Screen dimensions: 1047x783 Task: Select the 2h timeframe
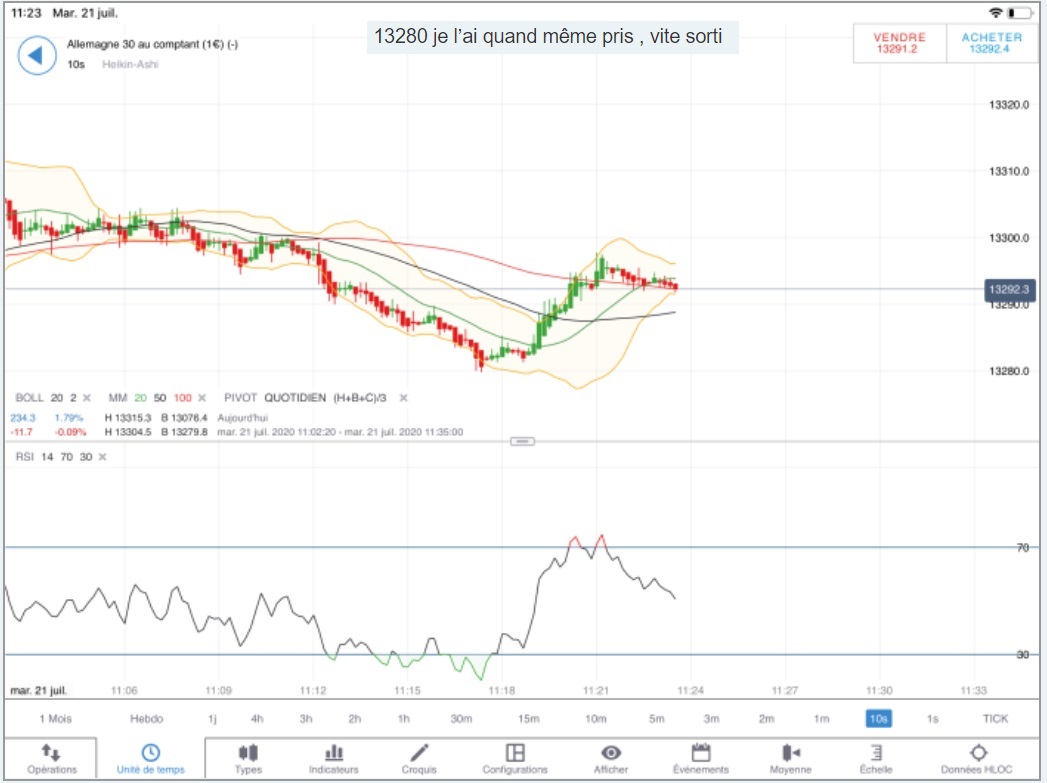(355, 719)
